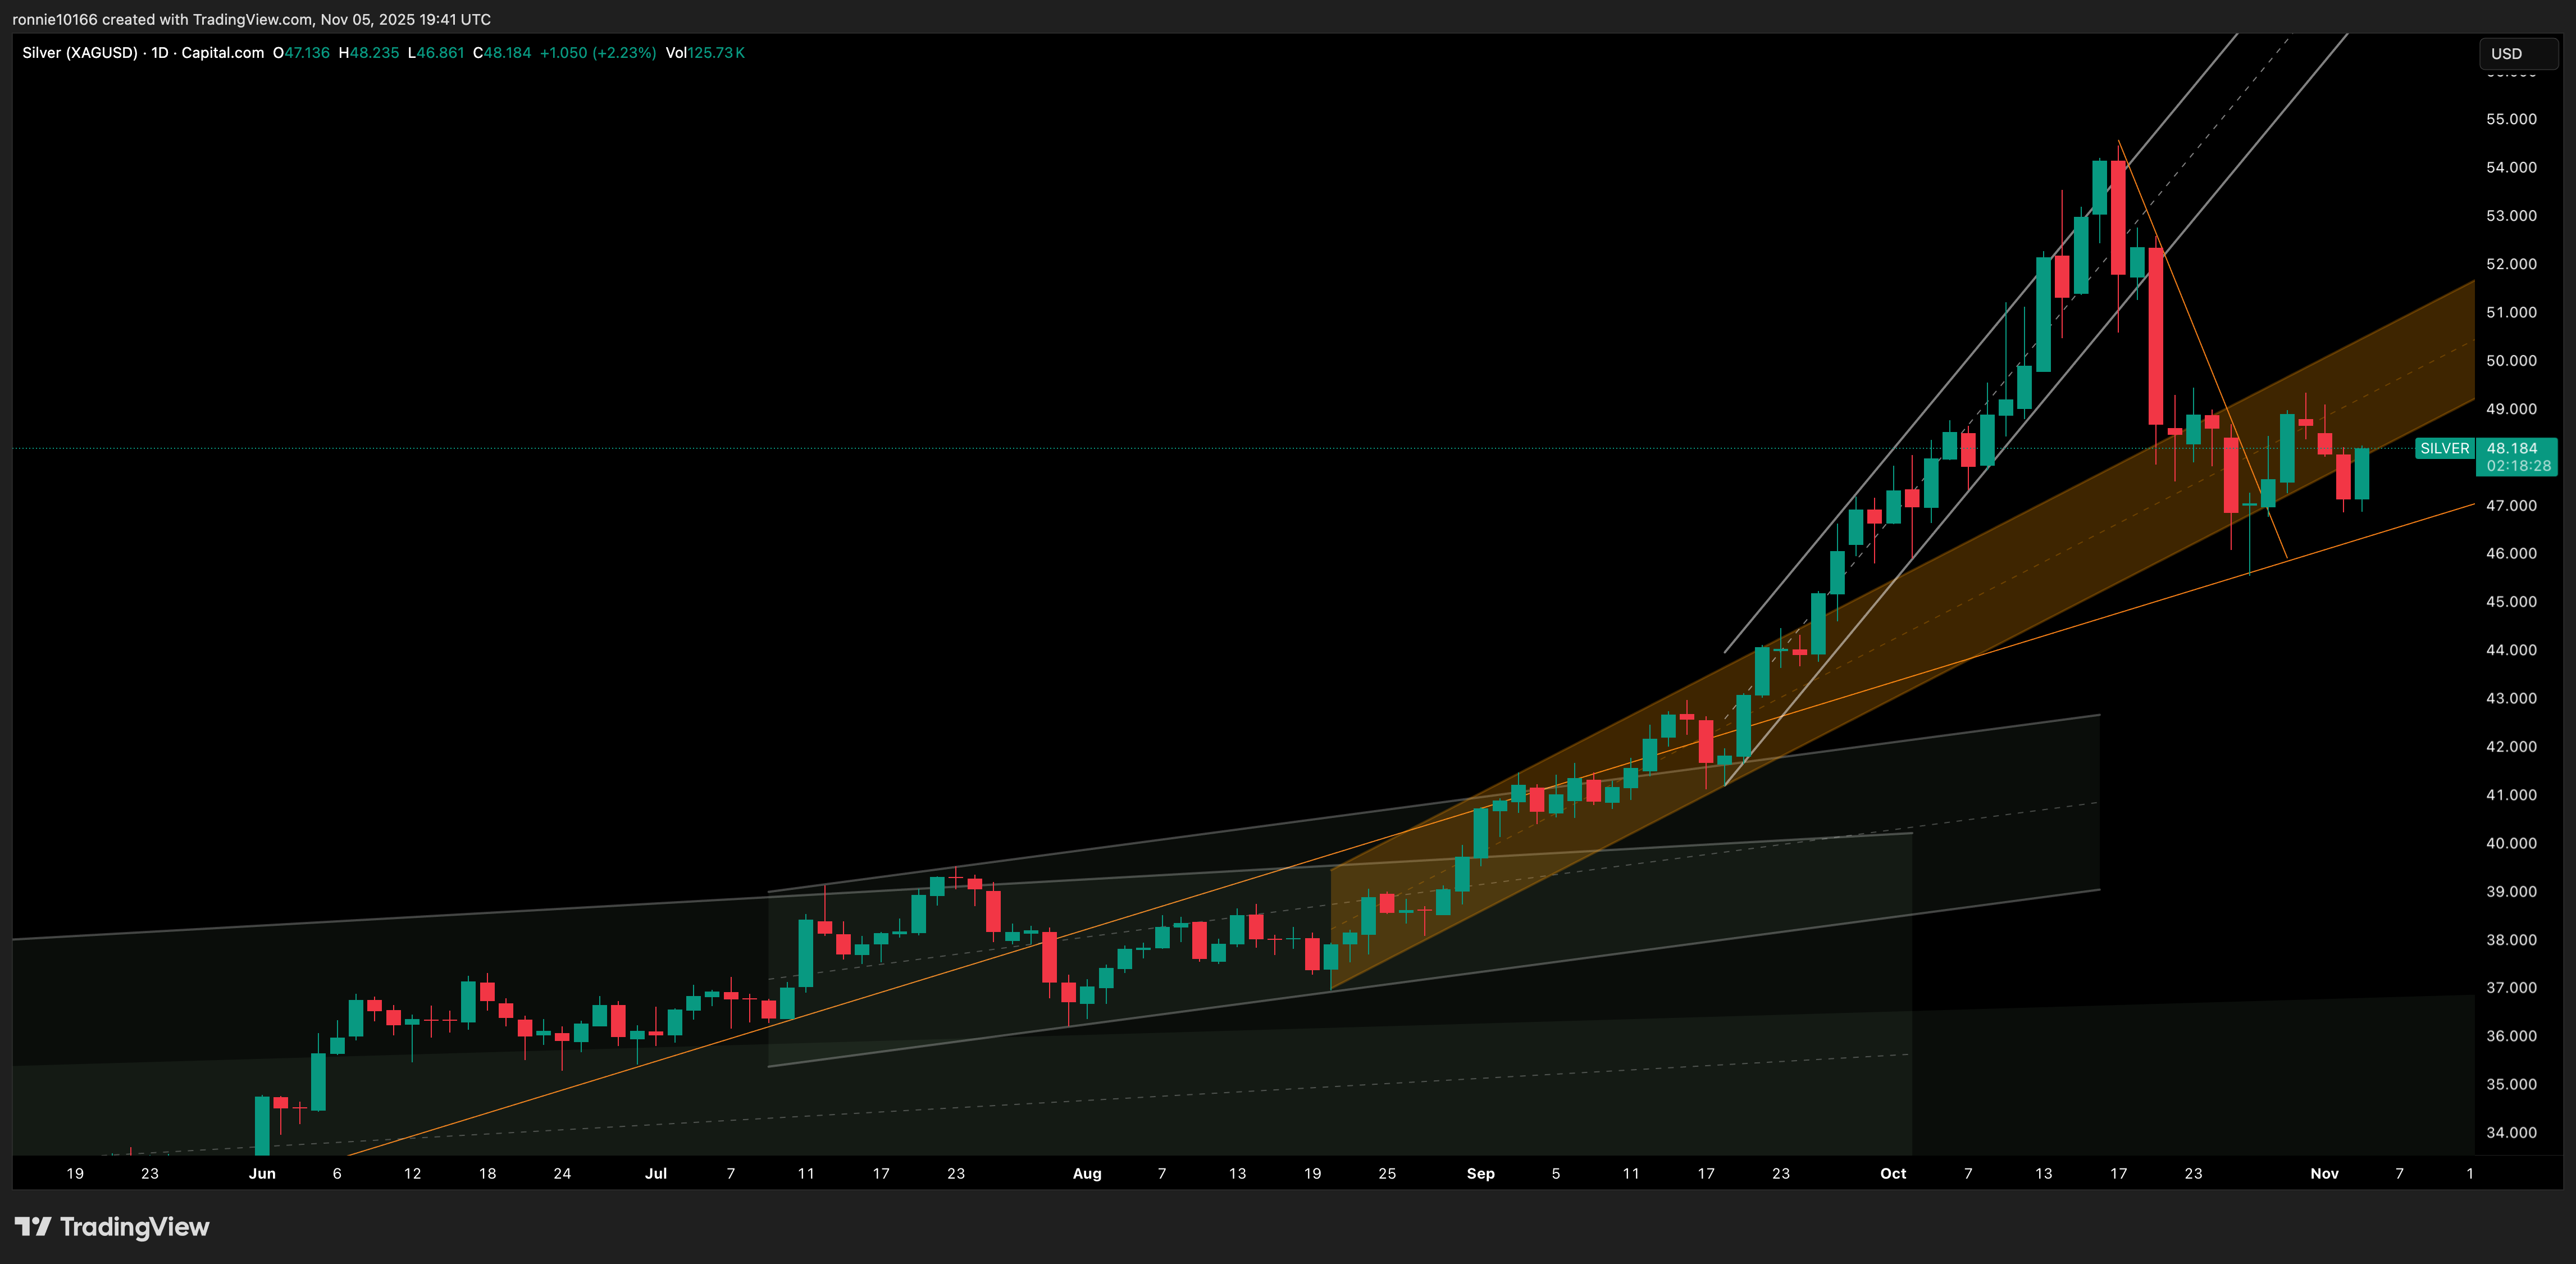Click the green SILVER price axis tag
Image resolution: width=2576 pixels, height=1264 pixels.
tap(2444, 448)
